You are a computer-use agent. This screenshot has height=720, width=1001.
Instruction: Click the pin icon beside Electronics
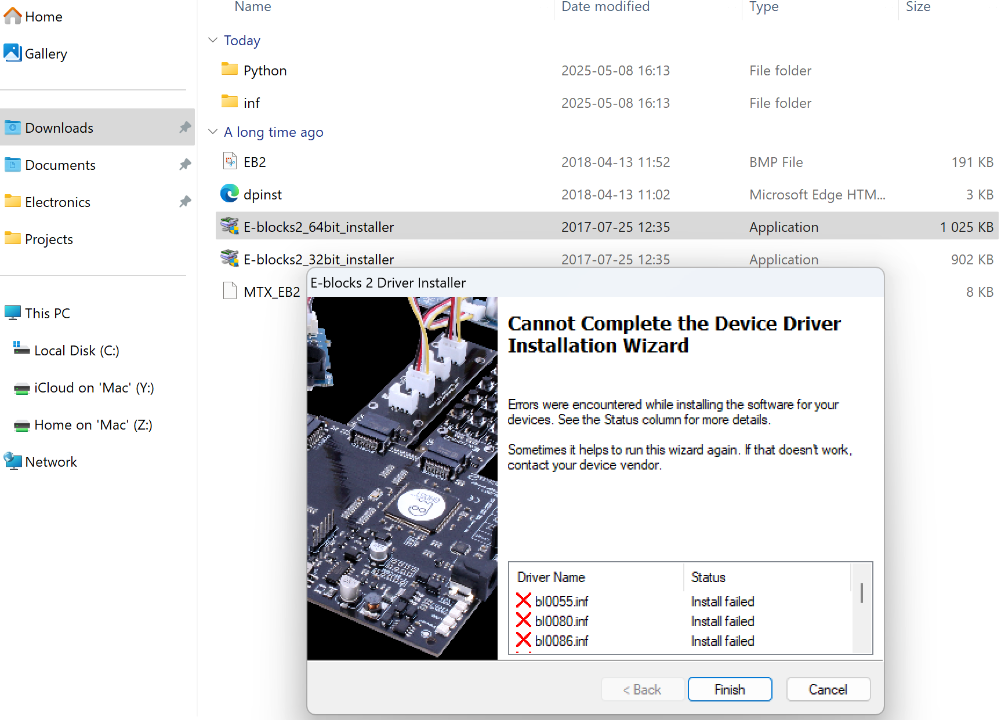[x=184, y=201]
